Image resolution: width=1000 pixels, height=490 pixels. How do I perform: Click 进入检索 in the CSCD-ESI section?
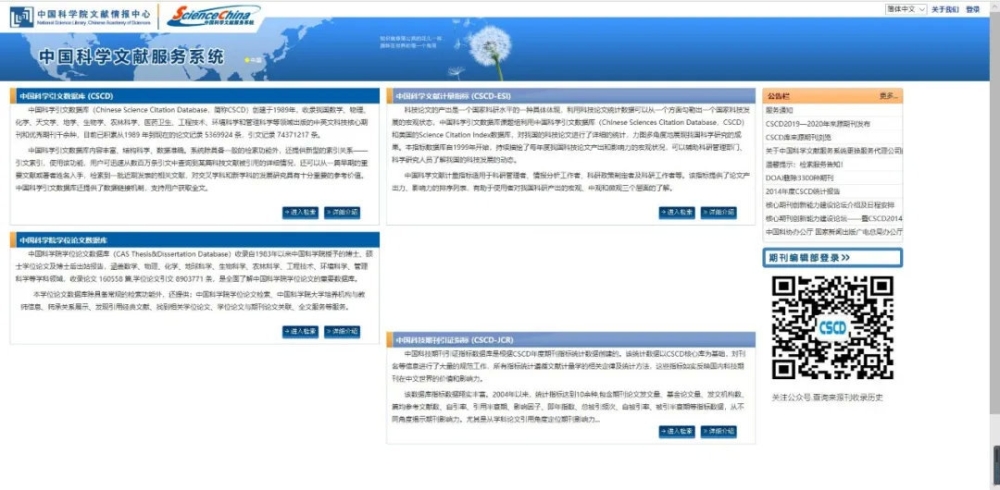(677, 212)
